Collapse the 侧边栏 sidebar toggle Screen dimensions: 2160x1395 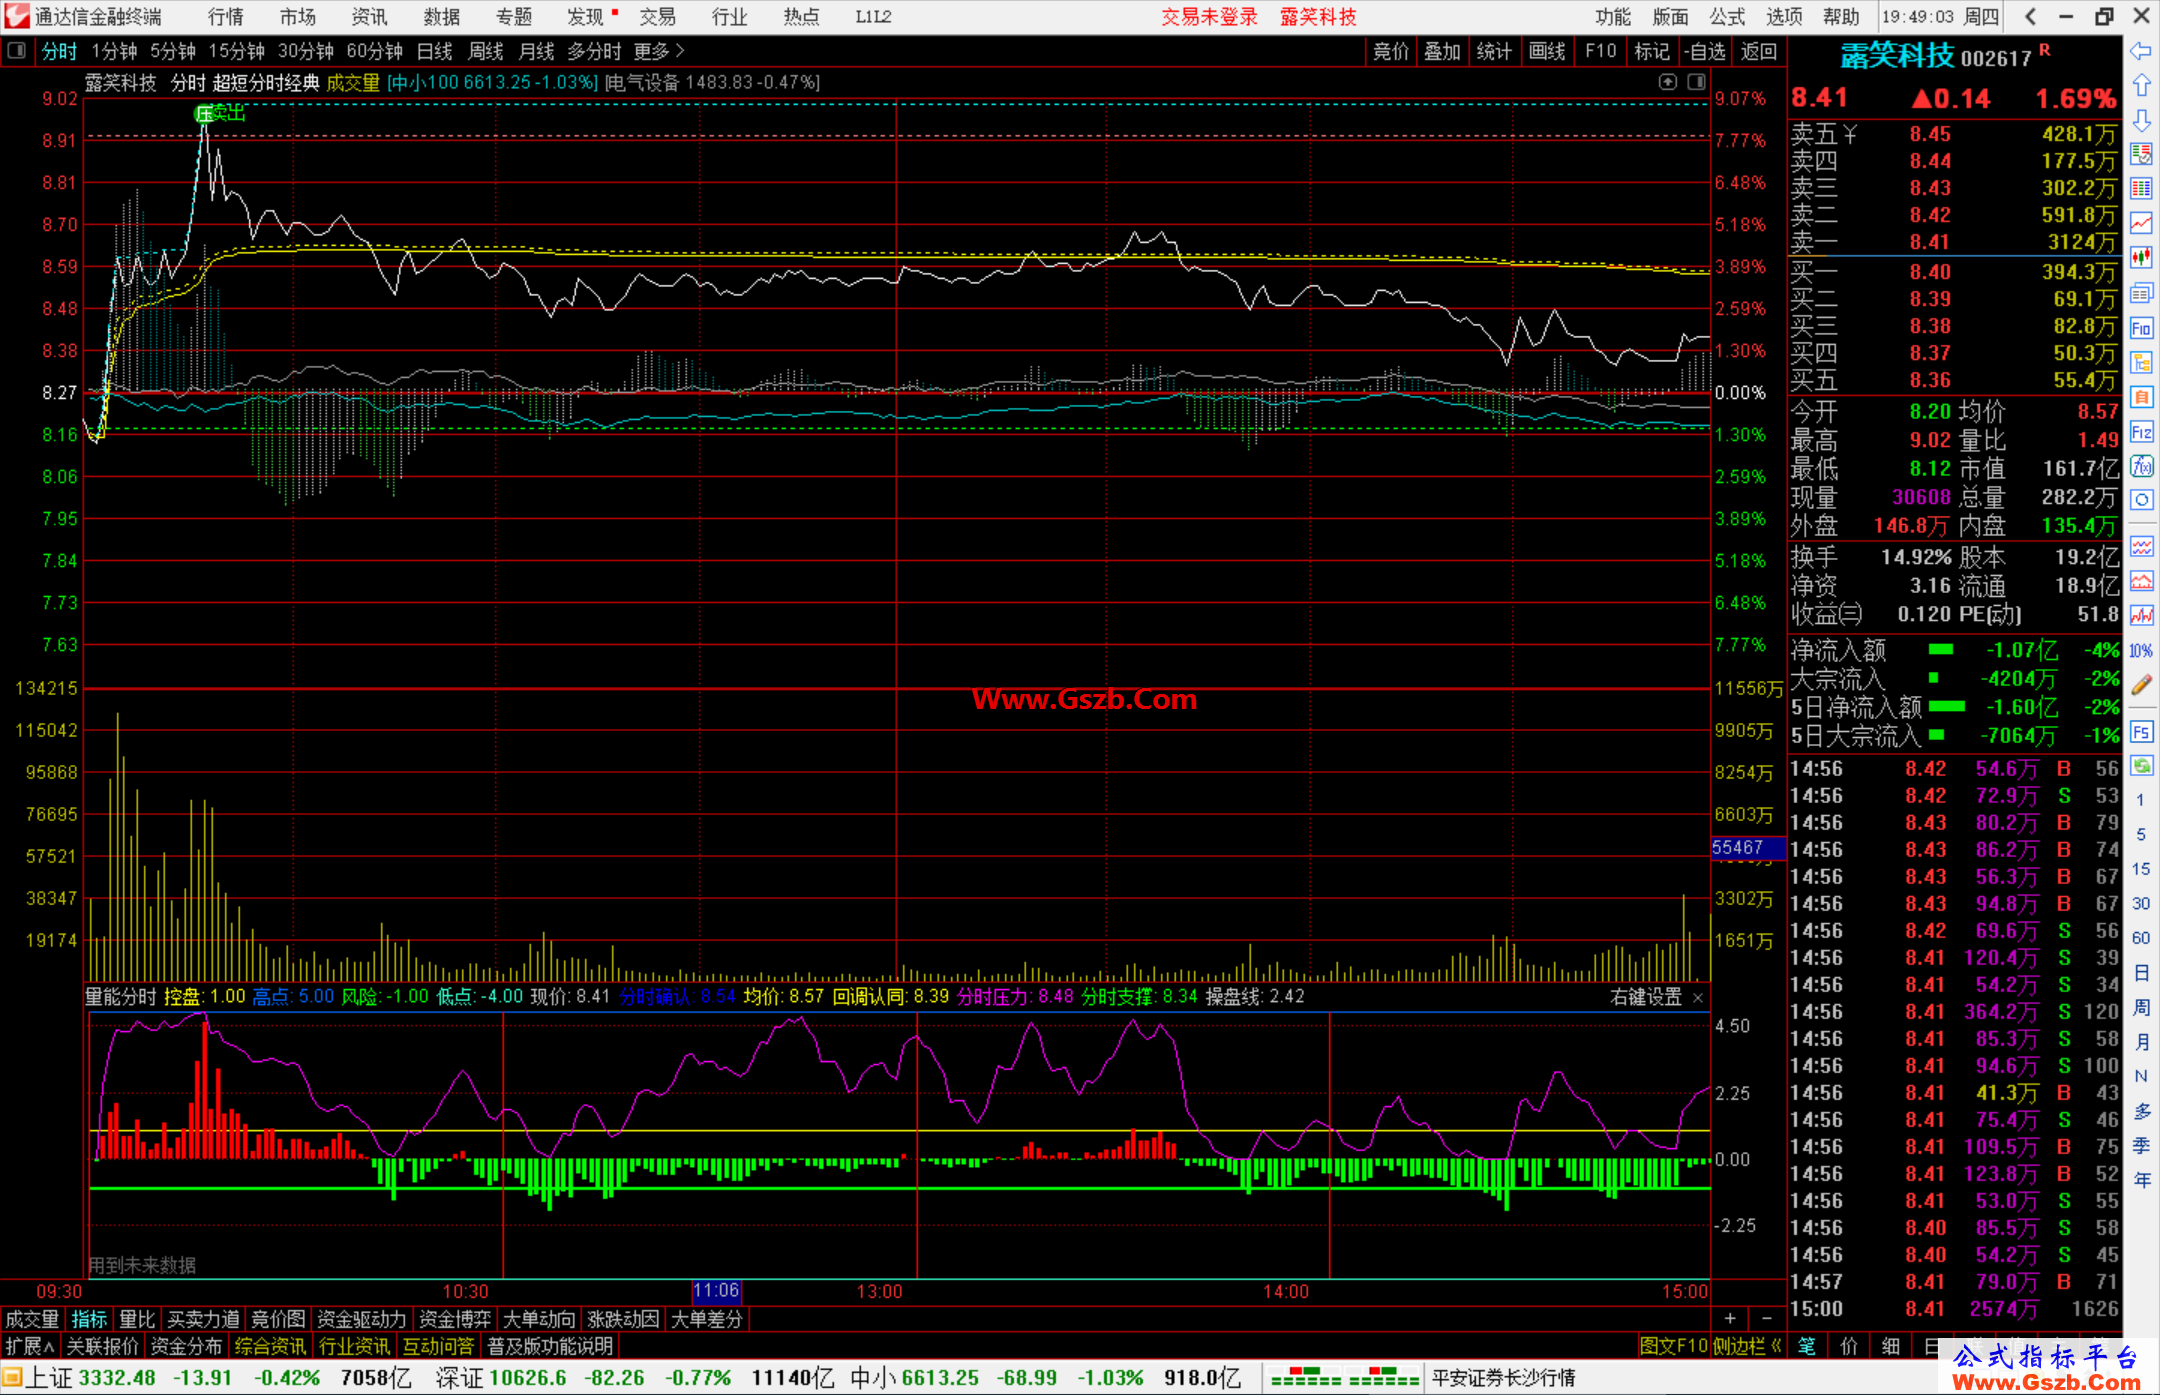1748,1347
